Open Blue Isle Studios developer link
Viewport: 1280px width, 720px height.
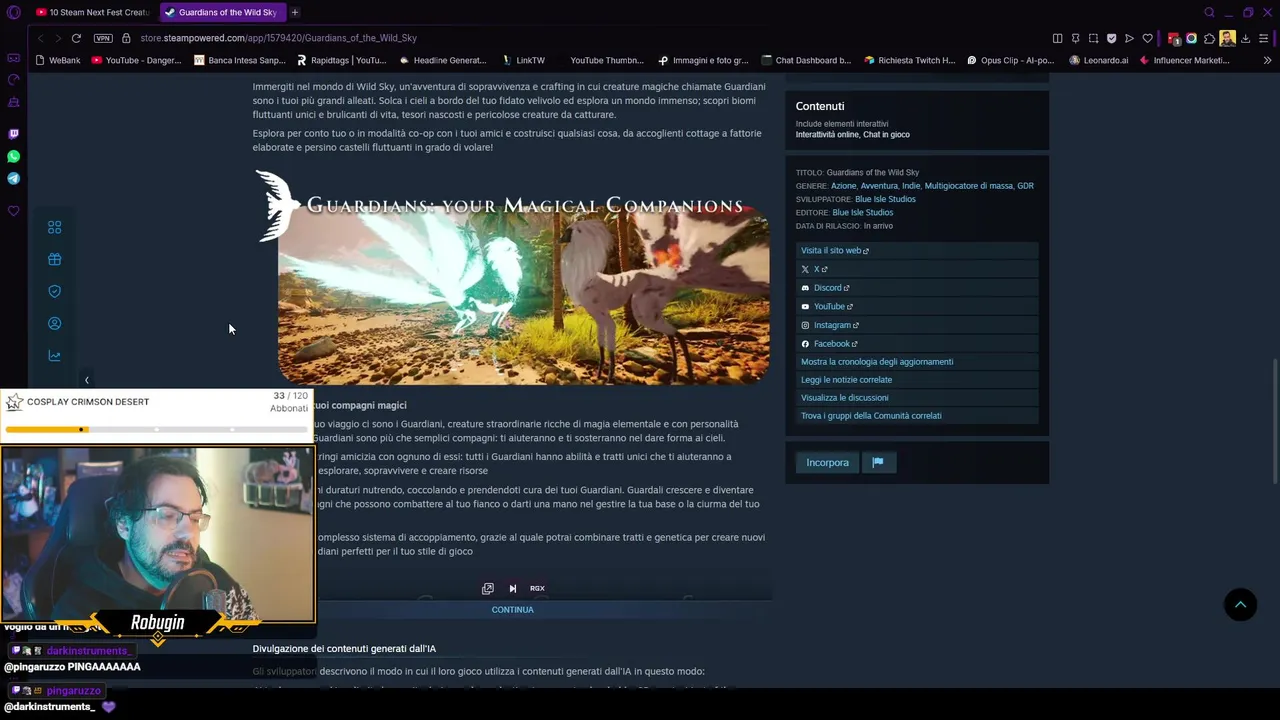coord(885,199)
